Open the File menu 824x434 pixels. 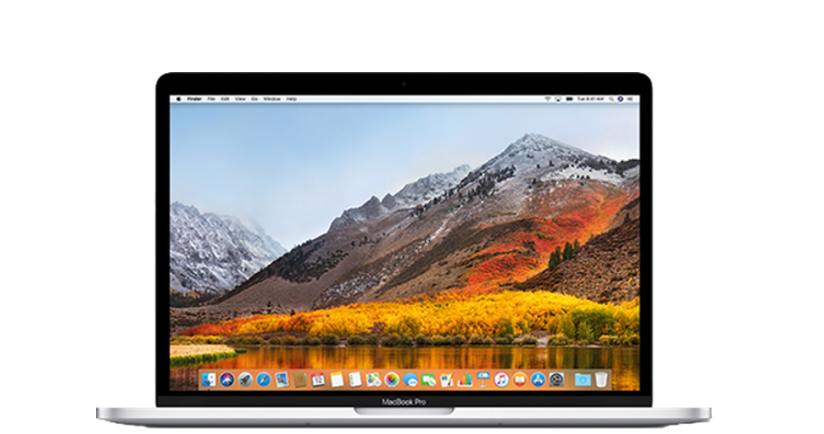click(x=211, y=99)
